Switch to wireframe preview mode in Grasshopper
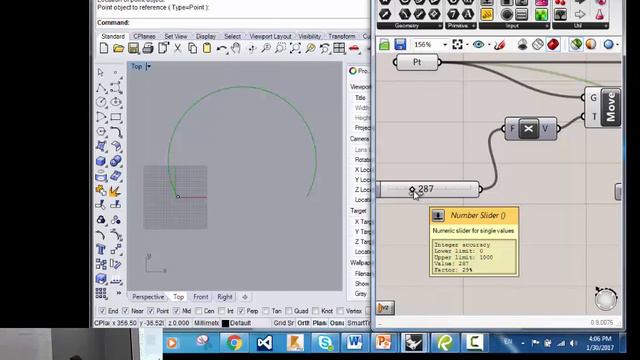 point(538,44)
